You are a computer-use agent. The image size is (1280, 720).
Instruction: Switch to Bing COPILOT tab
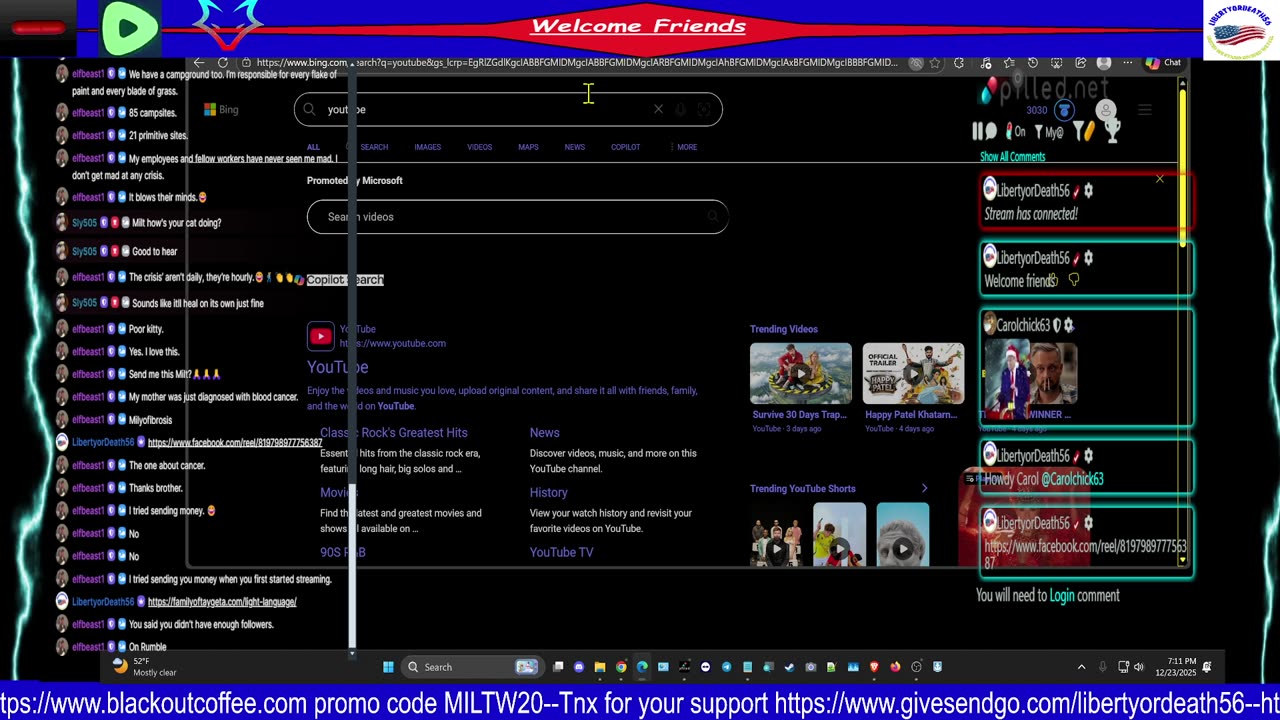pos(625,147)
